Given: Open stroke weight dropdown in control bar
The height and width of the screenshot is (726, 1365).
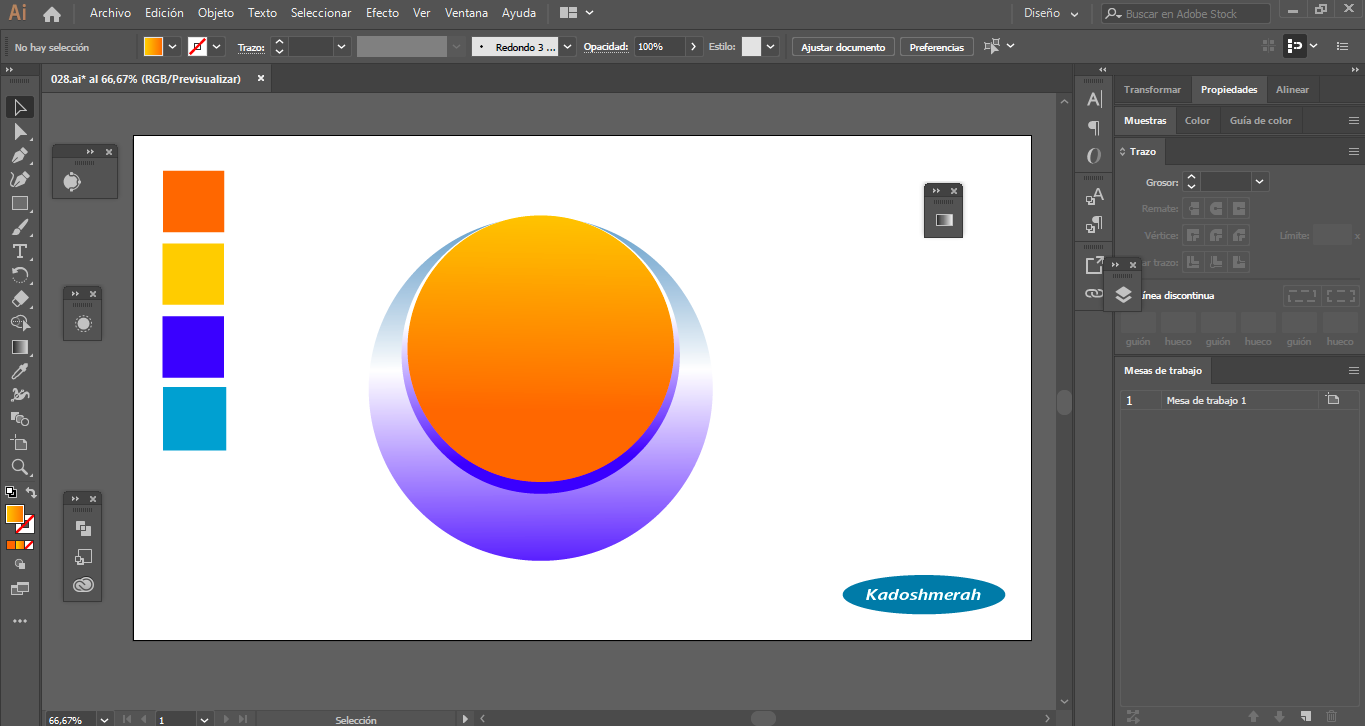Looking at the screenshot, I should [342, 47].
